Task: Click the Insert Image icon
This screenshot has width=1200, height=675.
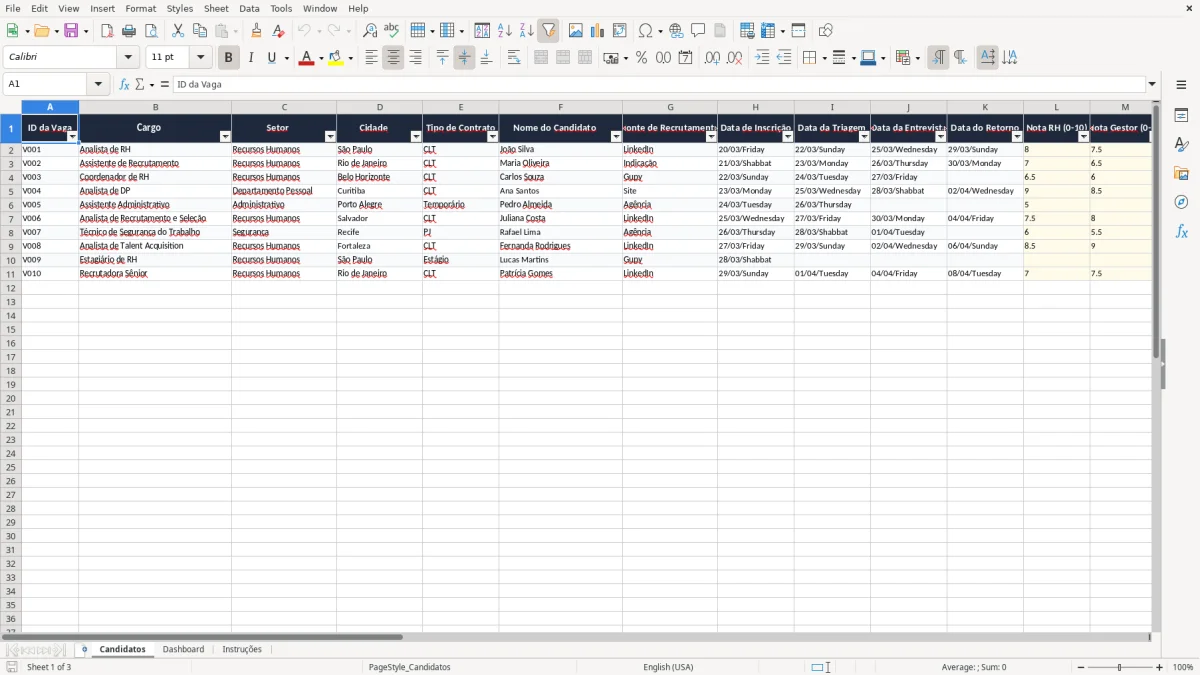Action: (576, 31)
